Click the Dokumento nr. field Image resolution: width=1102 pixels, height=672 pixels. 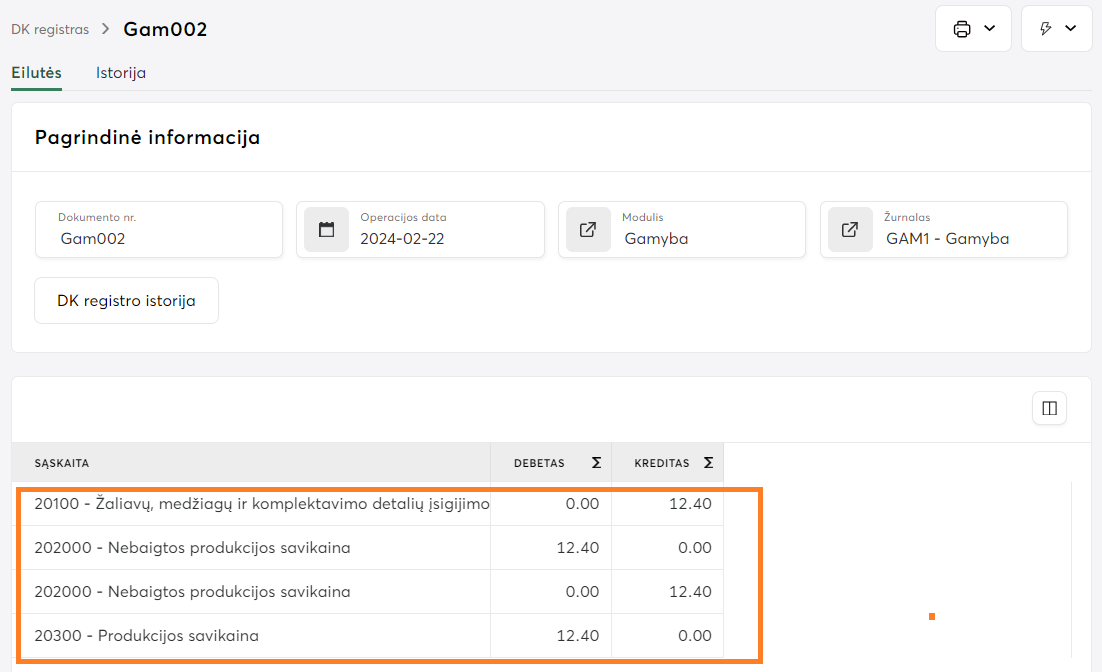(x=160, y=238)
